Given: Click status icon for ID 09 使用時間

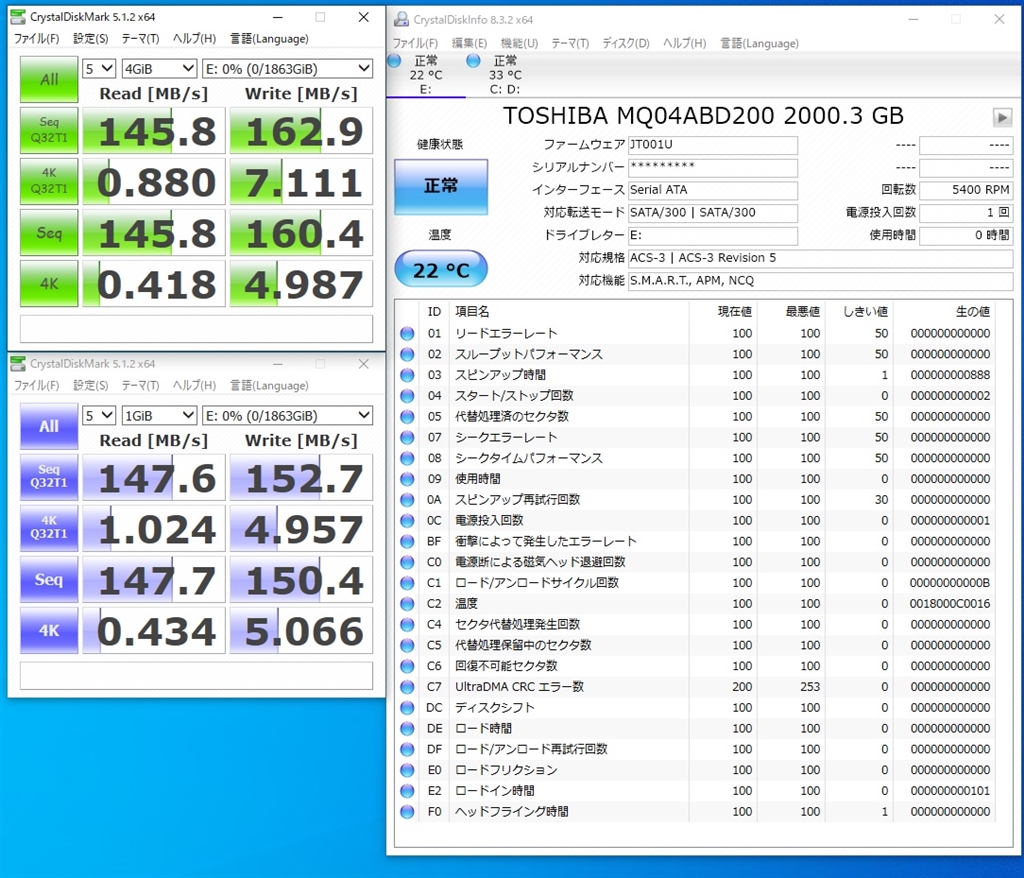Looking at the screenshot, I should tap(408, 479).
